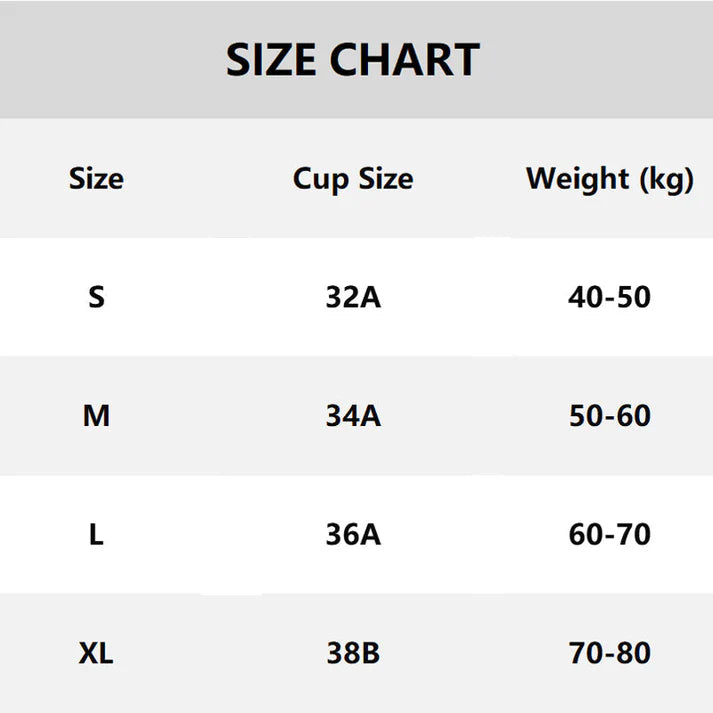Click the word CHART in the title
Viewport: 713px width, 713px height.
[404, 61]
